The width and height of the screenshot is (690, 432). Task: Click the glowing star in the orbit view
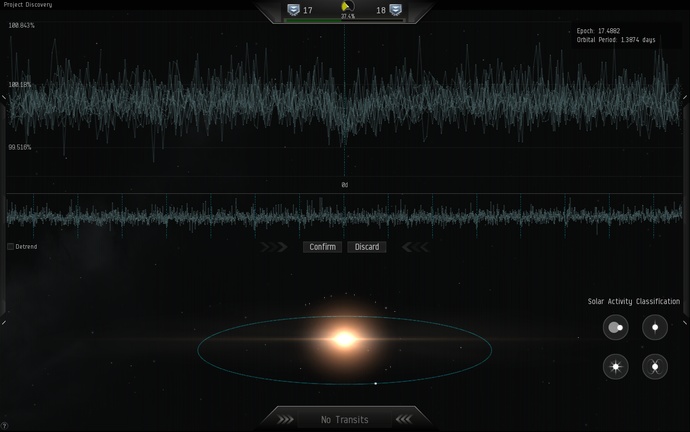coord(345,339)
